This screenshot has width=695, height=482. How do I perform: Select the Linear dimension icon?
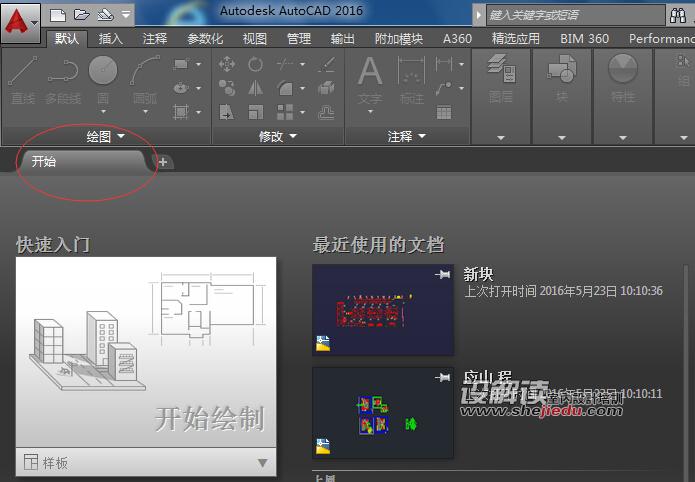444,65
